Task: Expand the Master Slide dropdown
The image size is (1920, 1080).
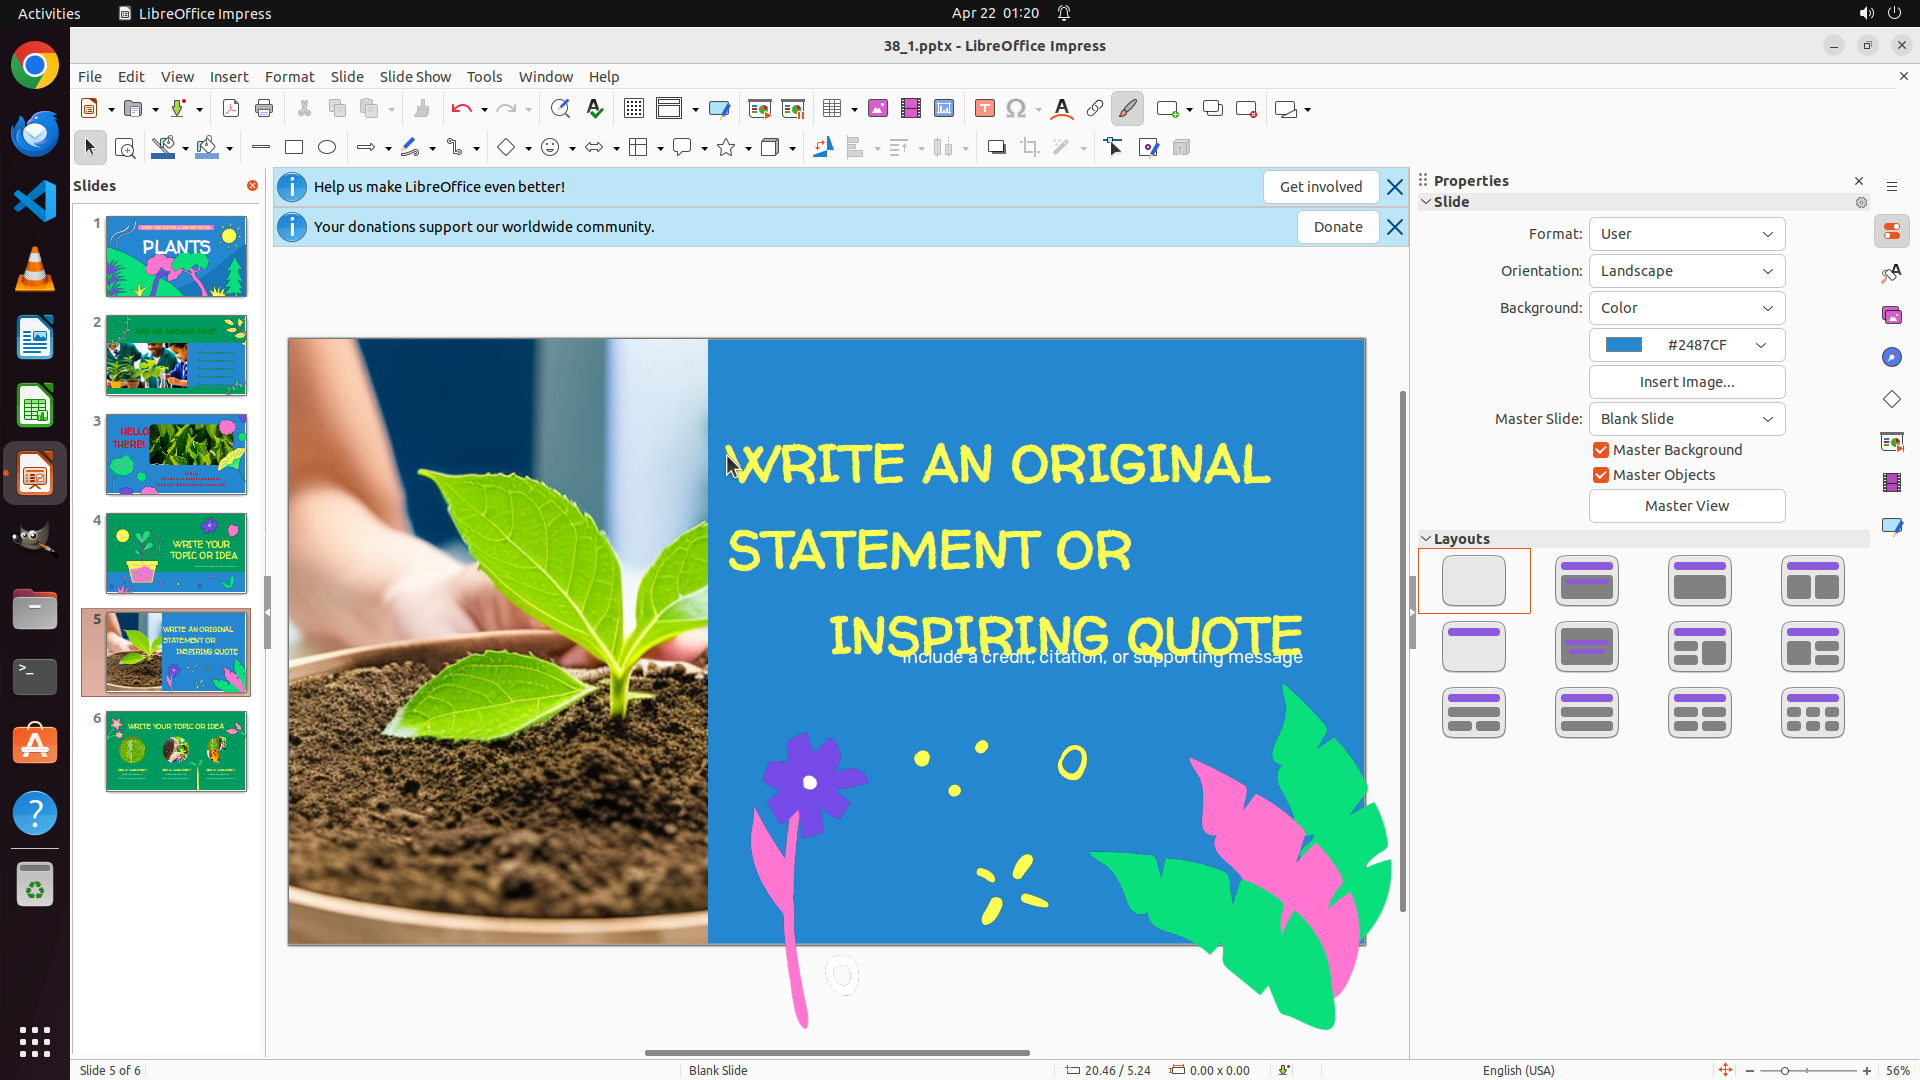Action: click(x=1686, y=419)
